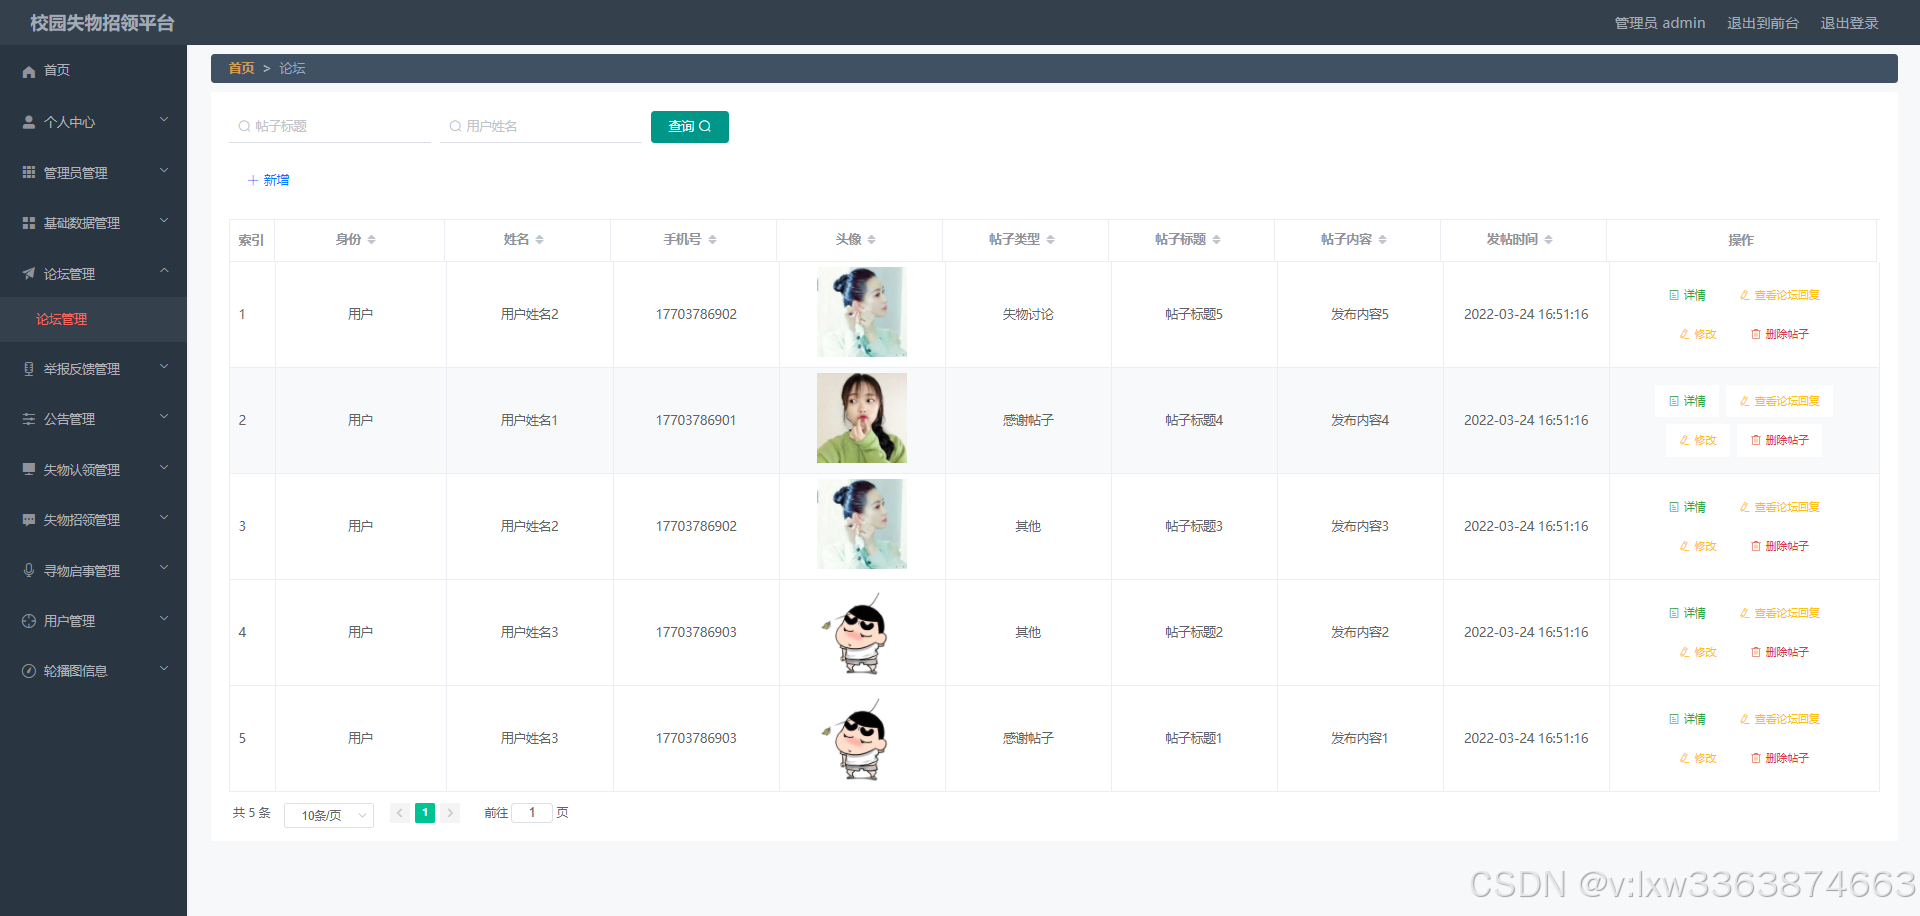This screenshot has width=1920, height=916.
Task: Go to the next page arrow
Action: (x=451, y=813)
